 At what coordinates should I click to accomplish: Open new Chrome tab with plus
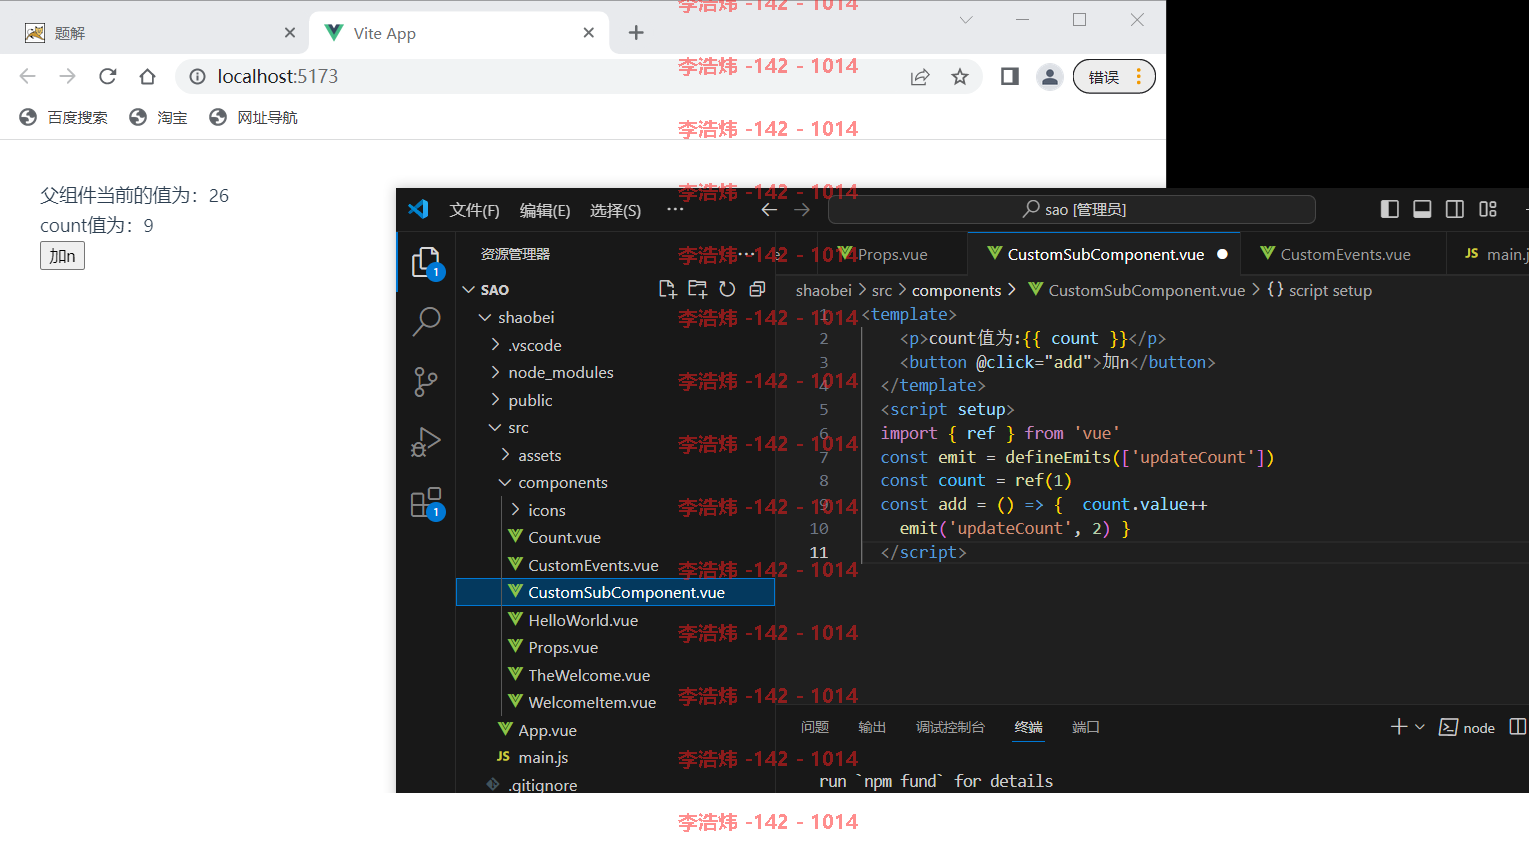[x=636, y=33]
